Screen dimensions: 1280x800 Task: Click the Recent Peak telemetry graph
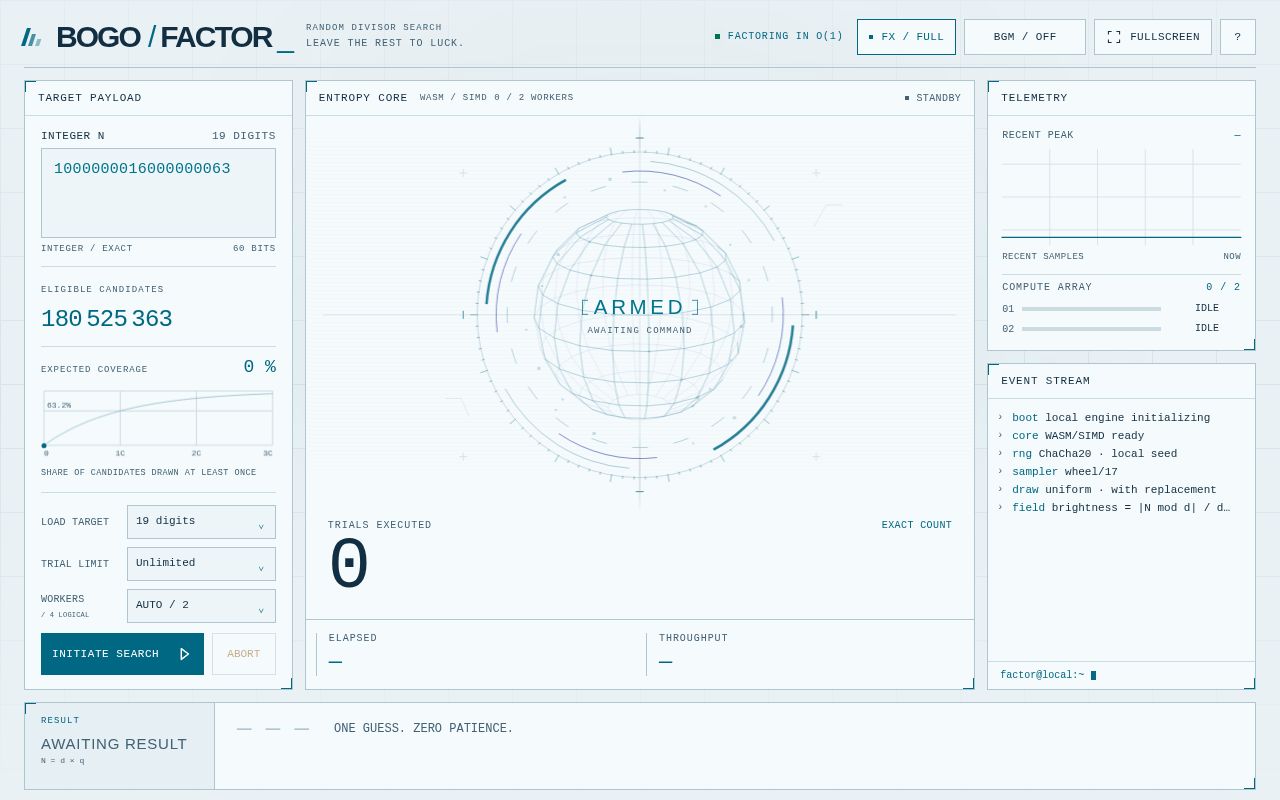[1121, 196]
